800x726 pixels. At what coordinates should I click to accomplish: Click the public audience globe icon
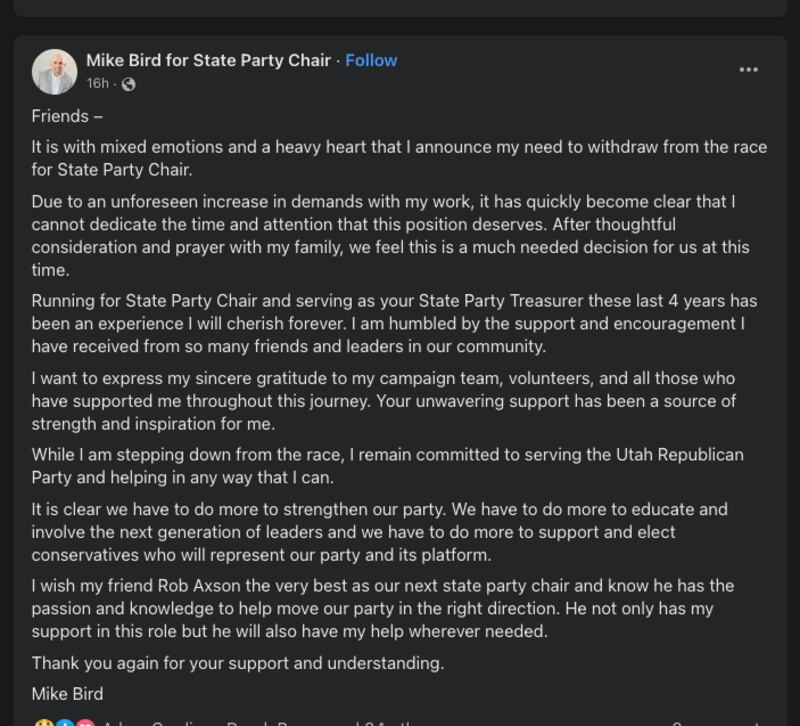click(129, 84)
